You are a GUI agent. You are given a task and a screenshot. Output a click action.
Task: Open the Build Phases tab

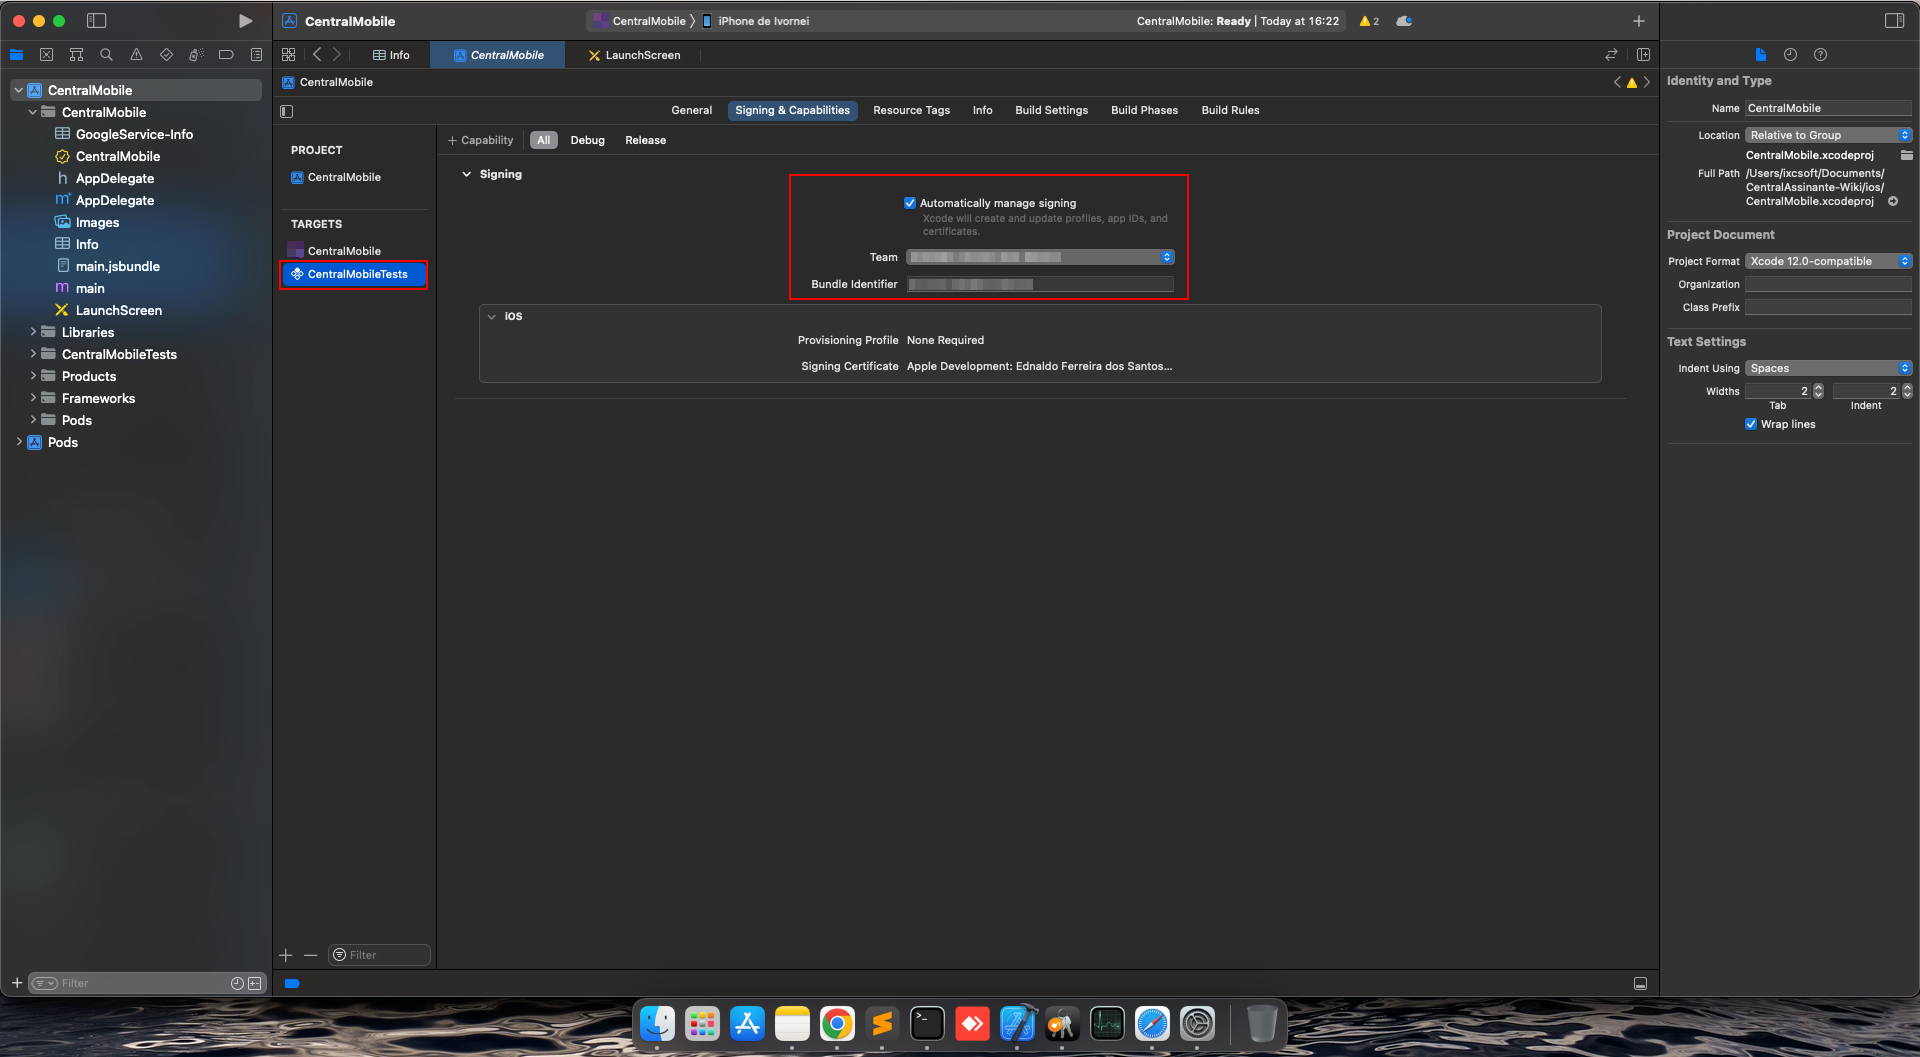pyautogui.click(x=1144, y=110)
